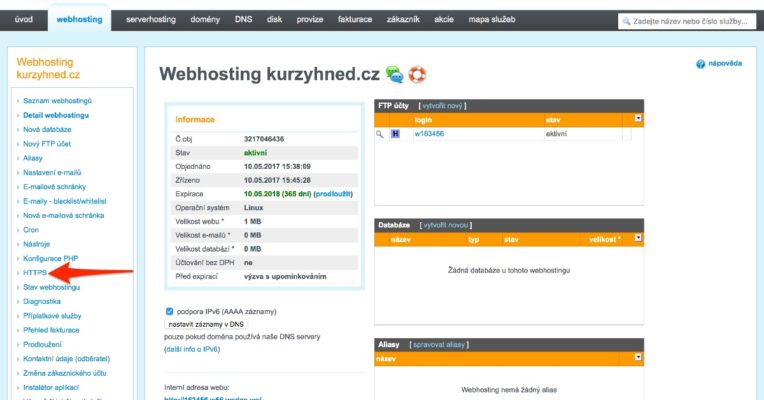The width and height of the screenshot is (764, 400).
Task: Open disk menu item
Action: point(274,19)
